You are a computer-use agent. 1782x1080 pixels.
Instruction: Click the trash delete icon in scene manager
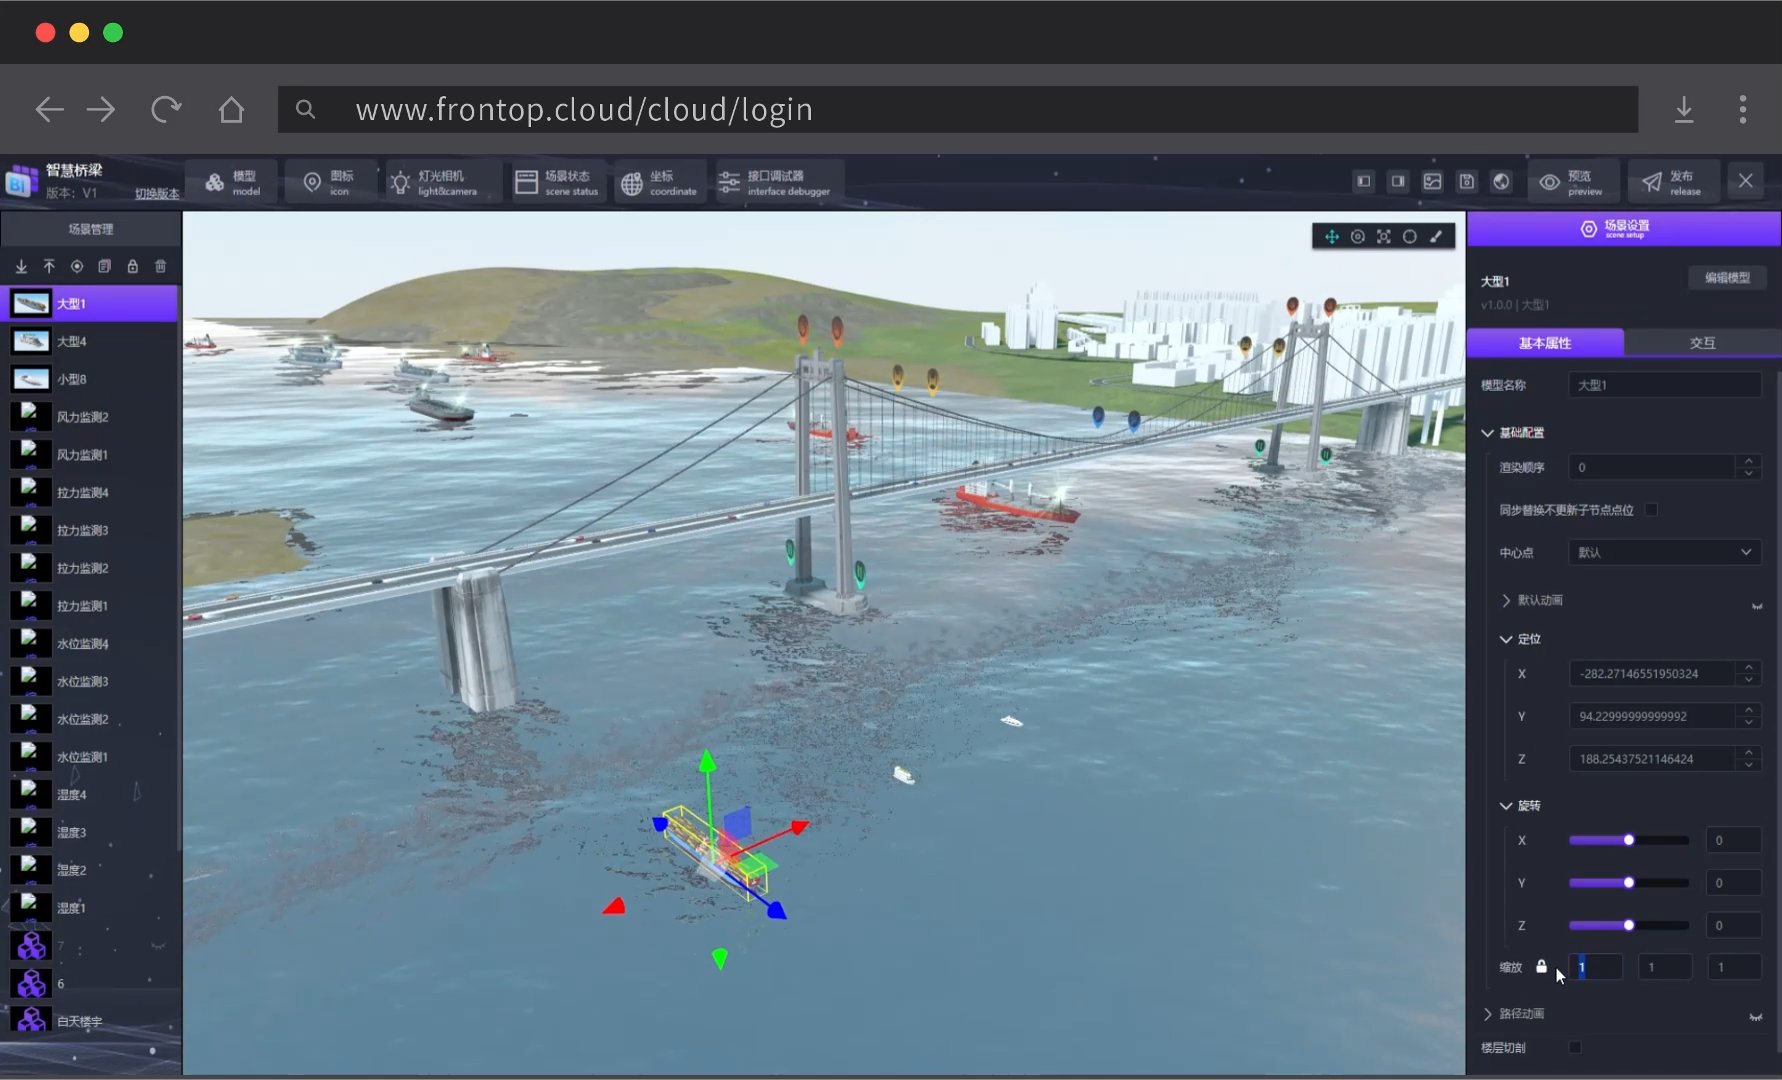point(160,266)
